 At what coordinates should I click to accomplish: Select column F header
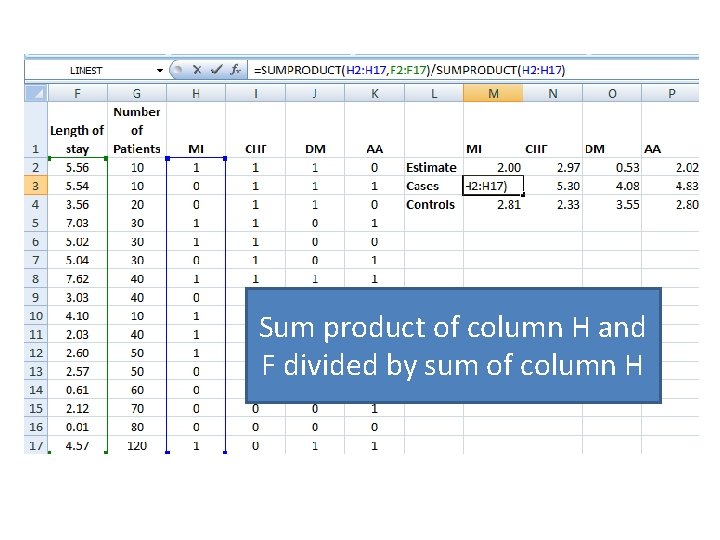coord(77,93)
